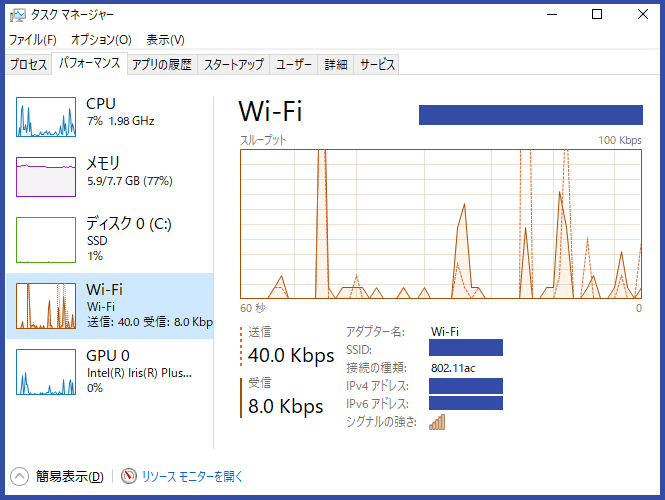Select the メモリ usage graph thumbnail

tap(46, 177)
